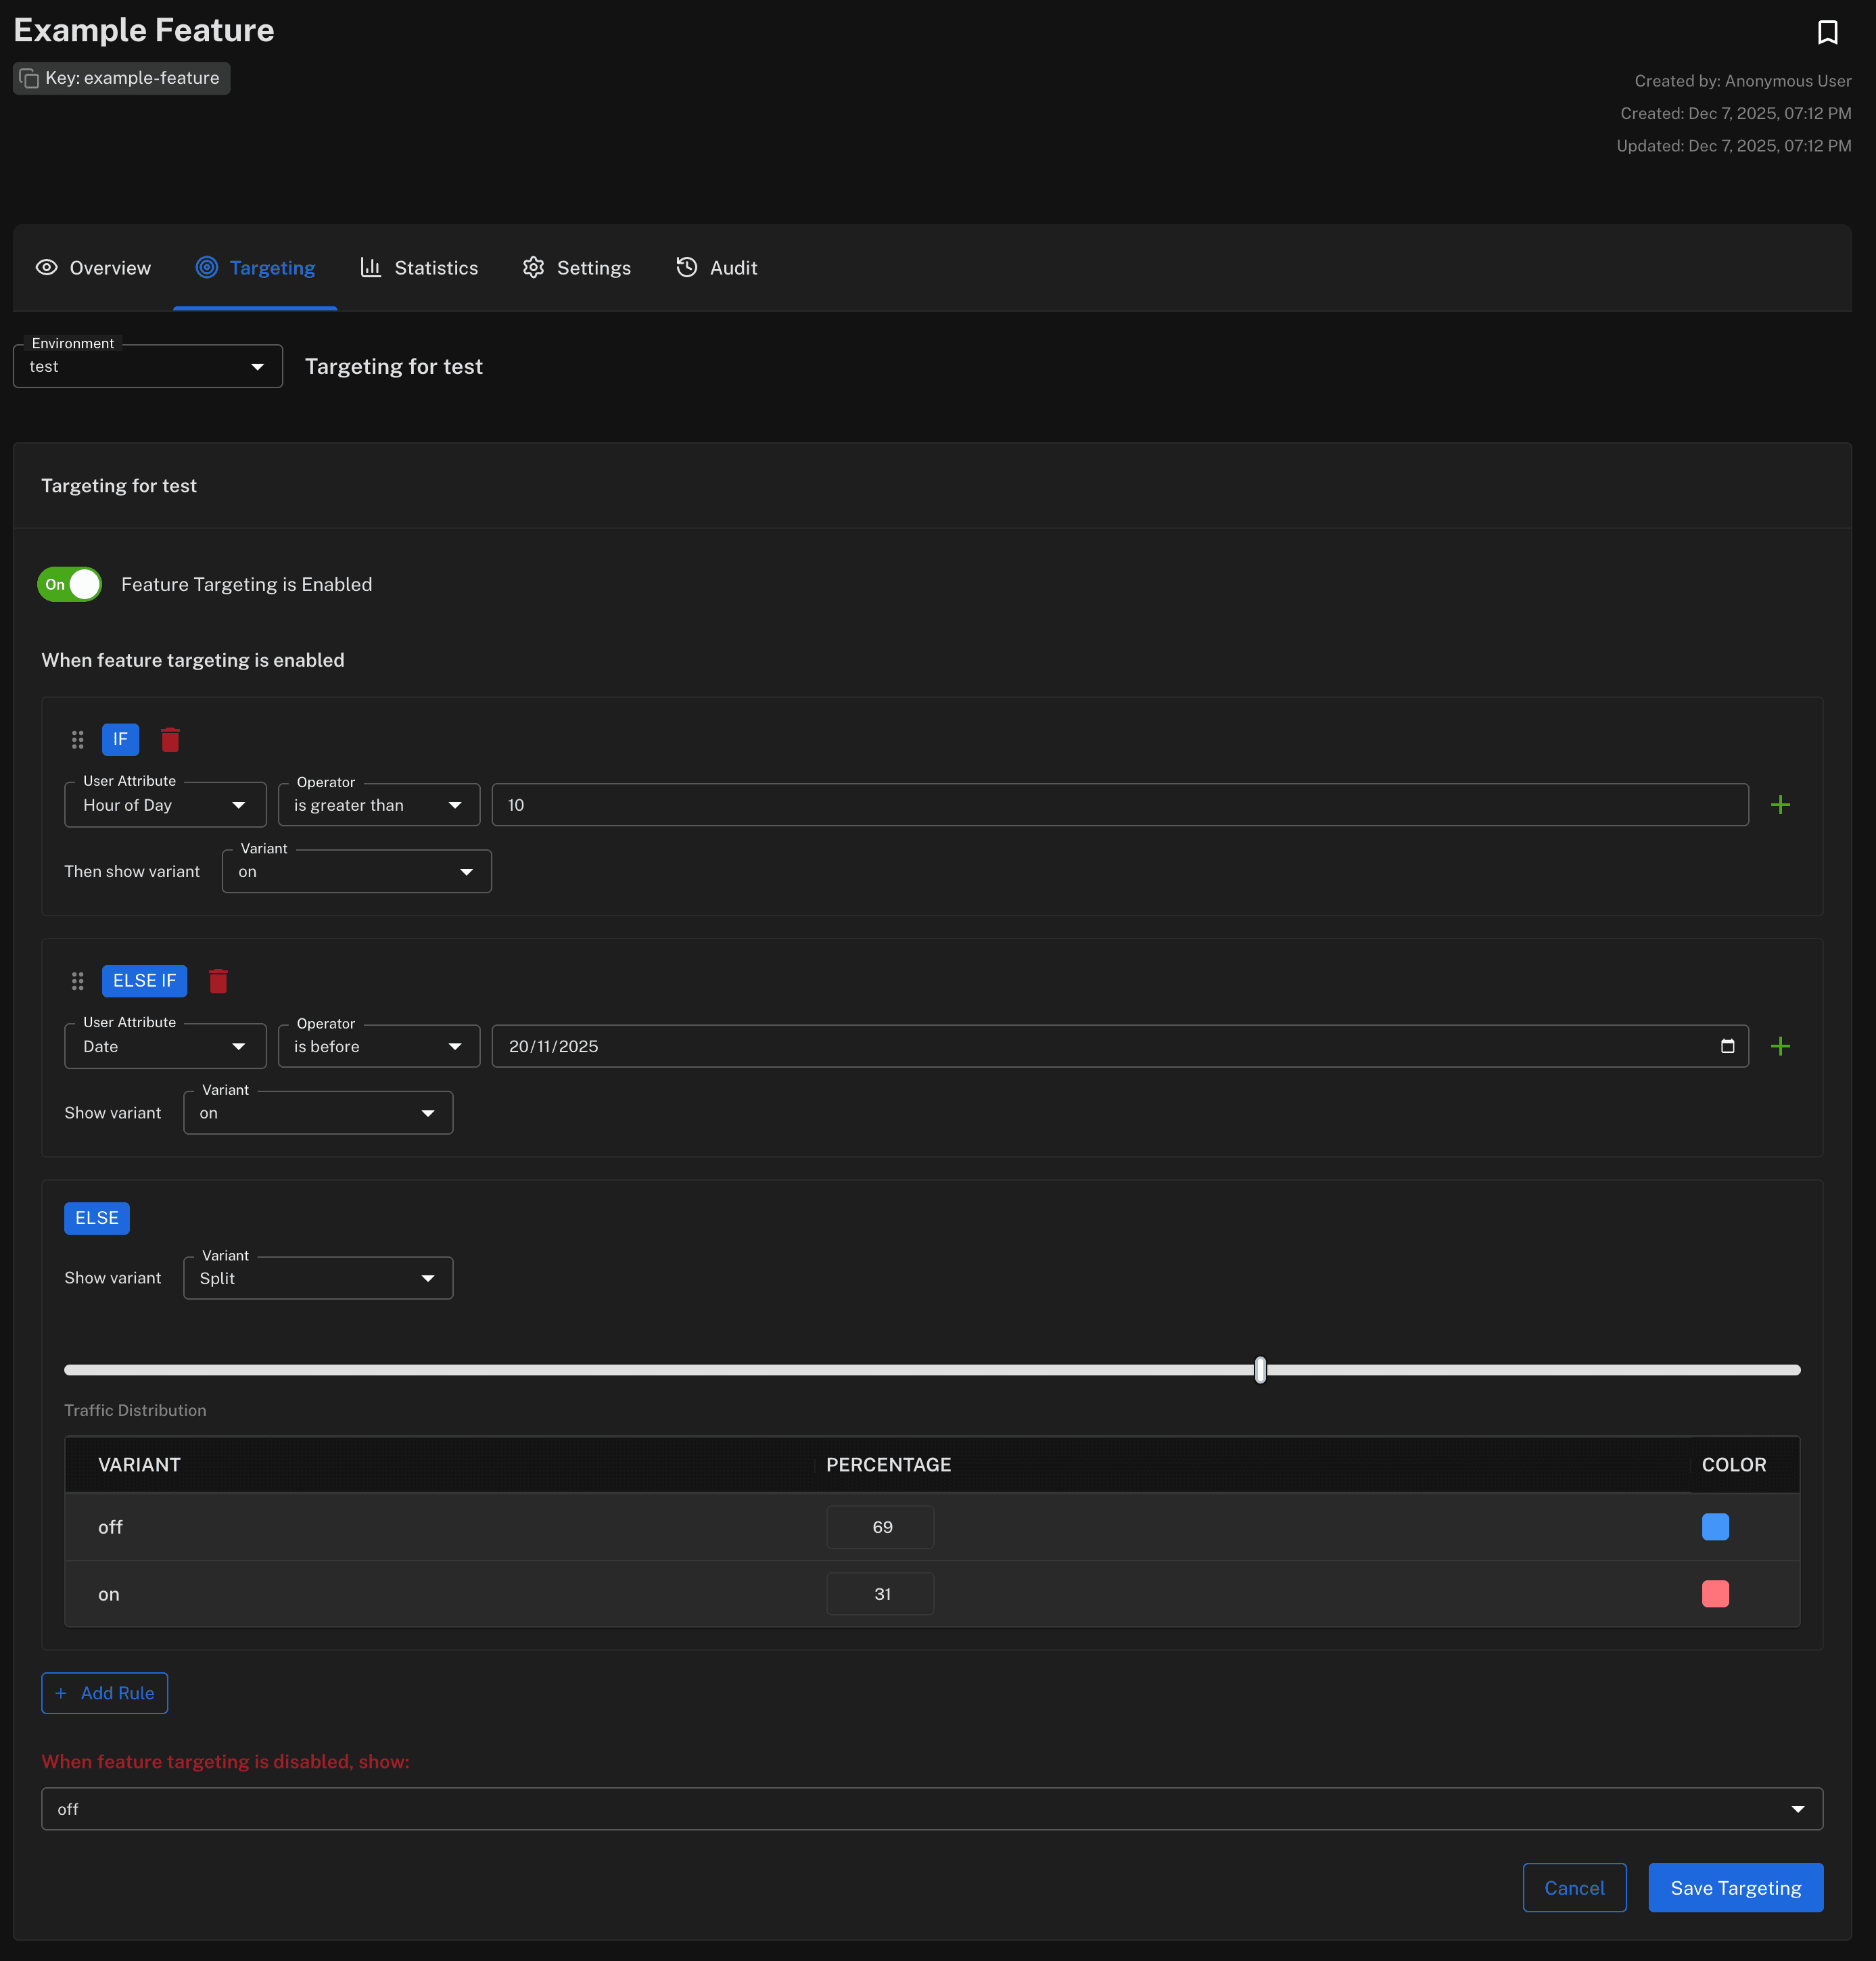
Task: Adjust the traffic distribution slider
Action: 1259,1370
